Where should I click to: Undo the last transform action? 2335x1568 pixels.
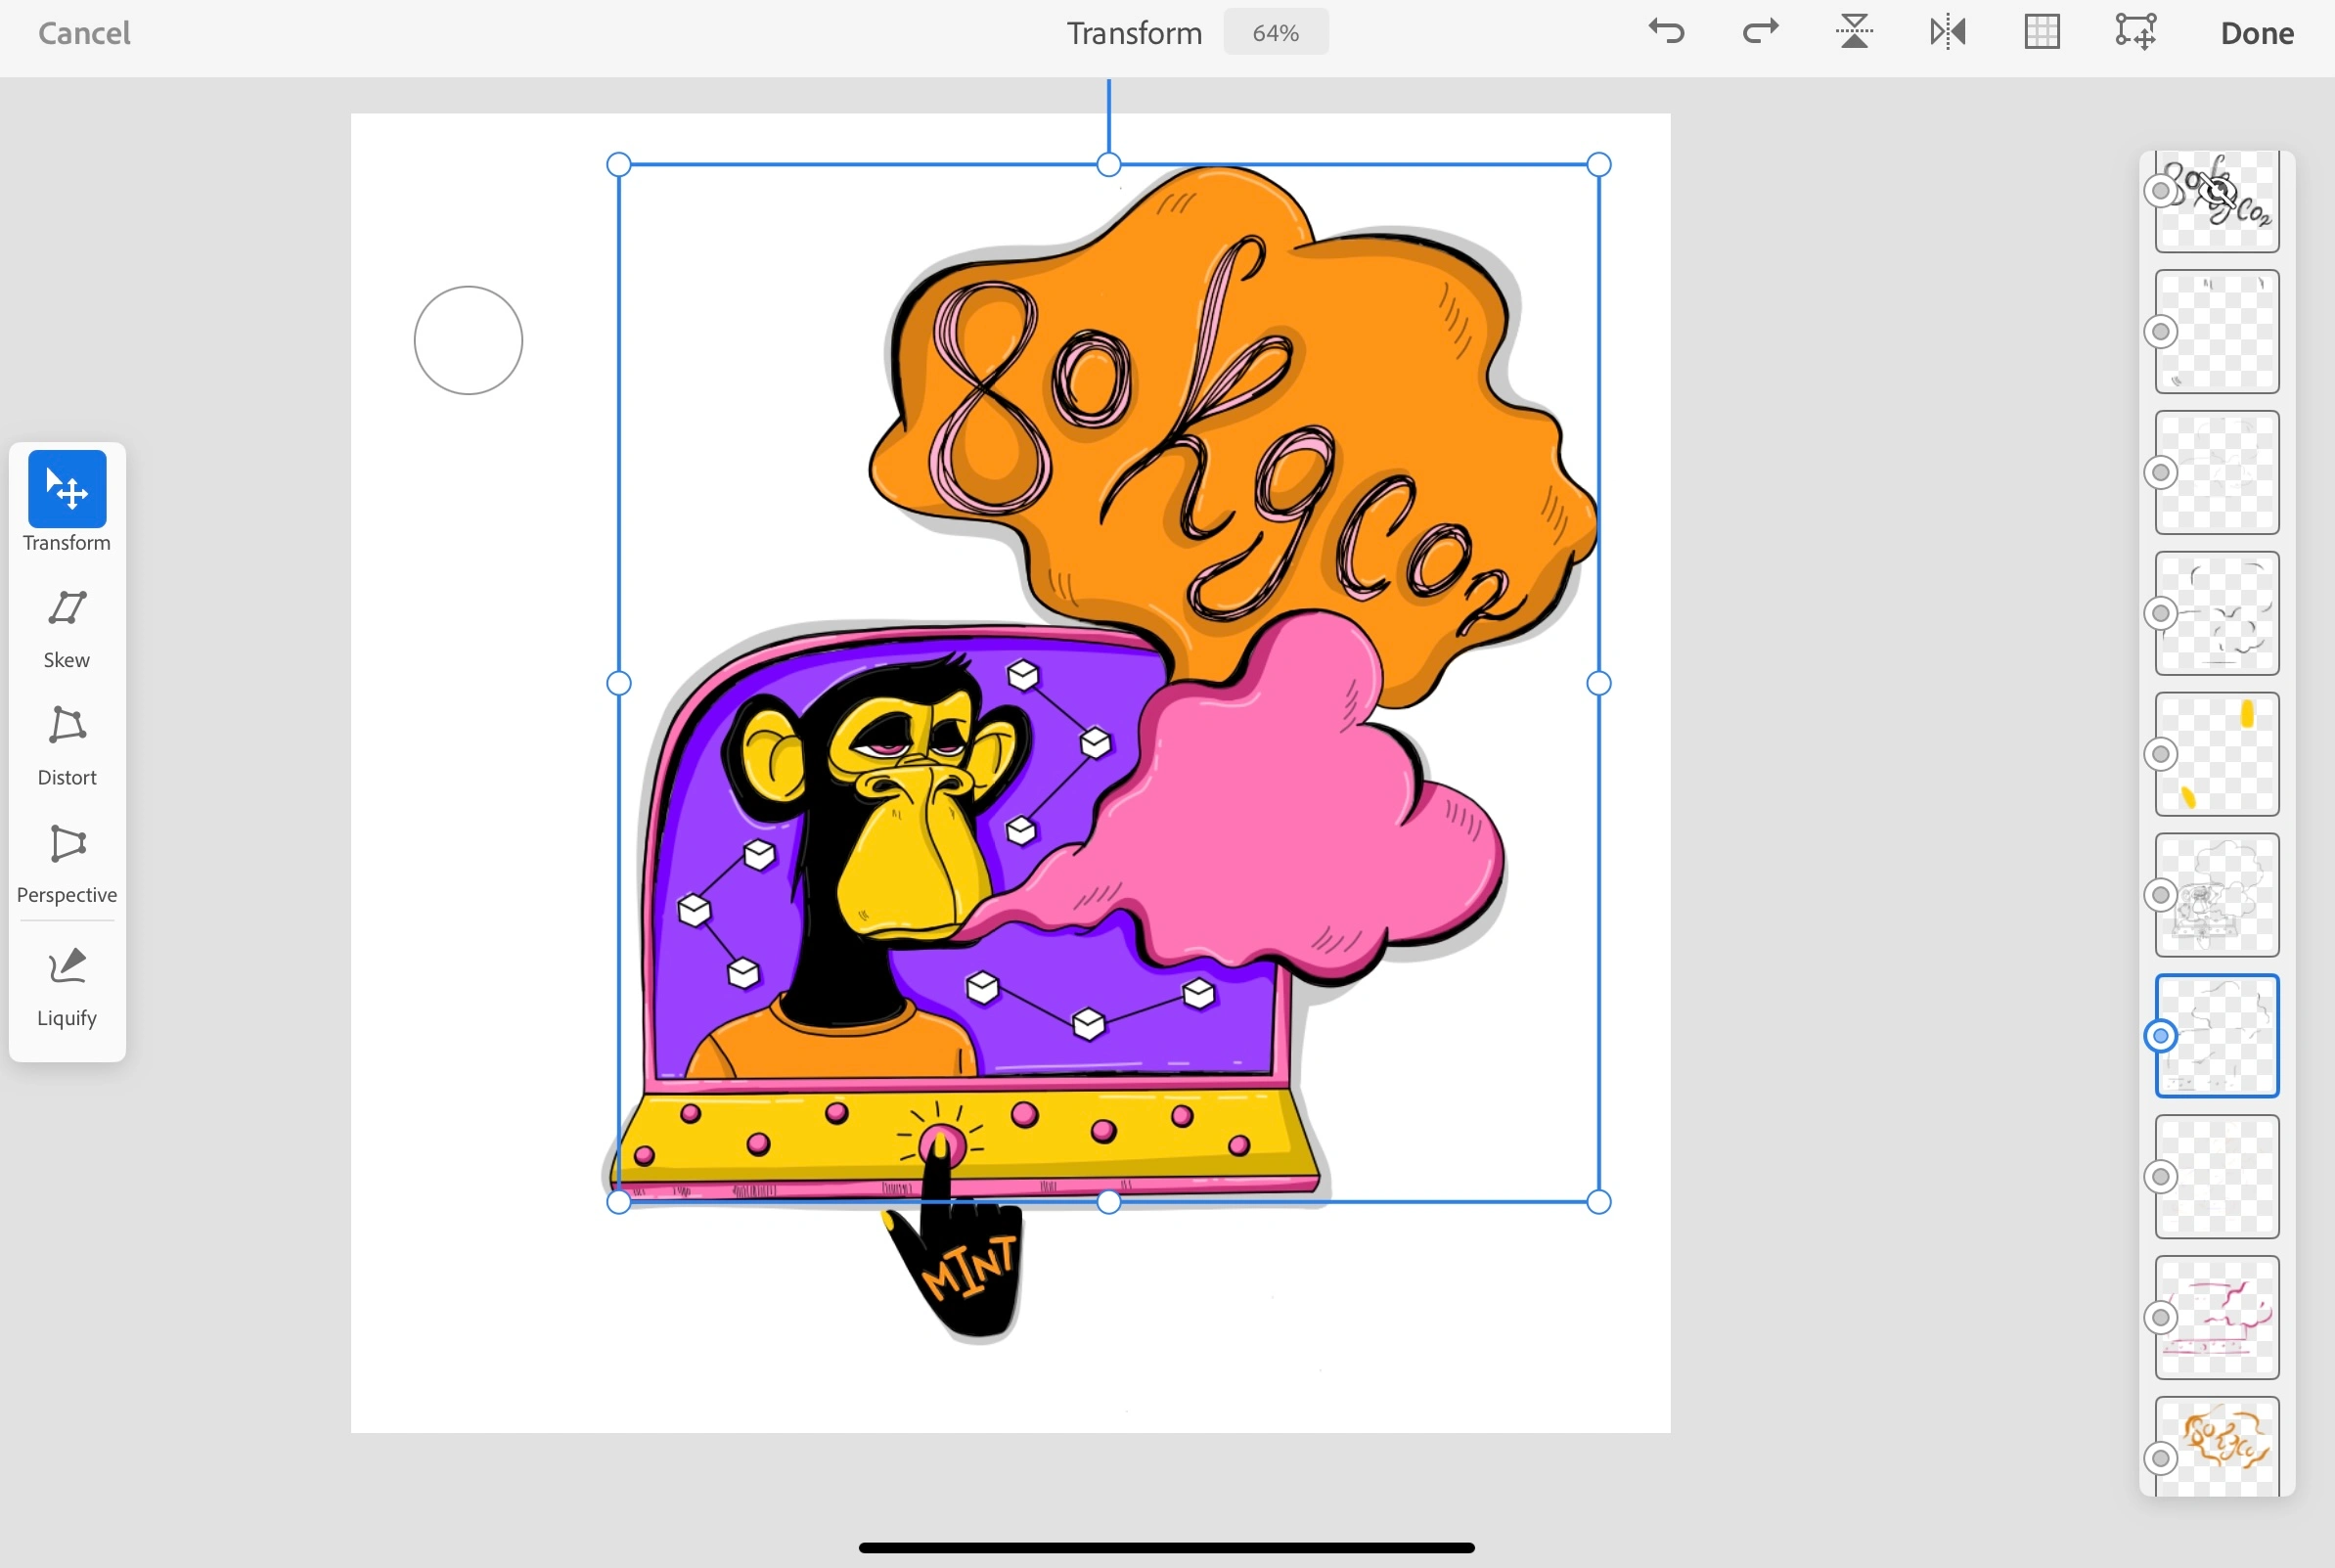pyautogui.click(x=1666, y=32)
